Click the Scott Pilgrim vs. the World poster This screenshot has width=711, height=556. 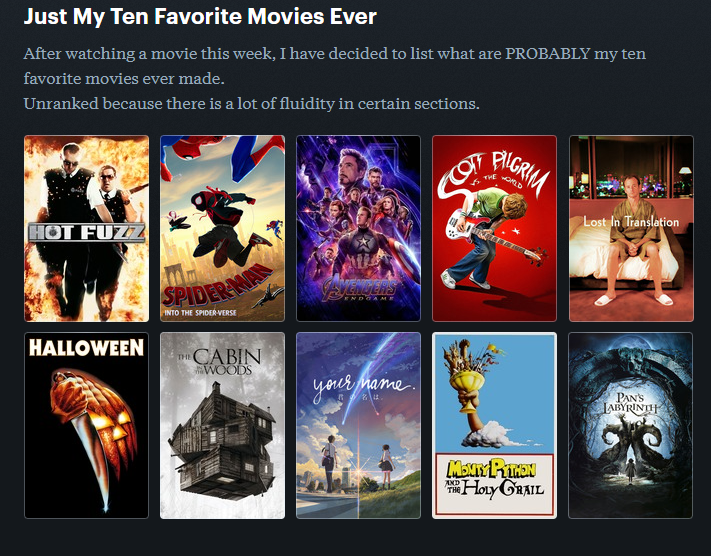[494, 229]
